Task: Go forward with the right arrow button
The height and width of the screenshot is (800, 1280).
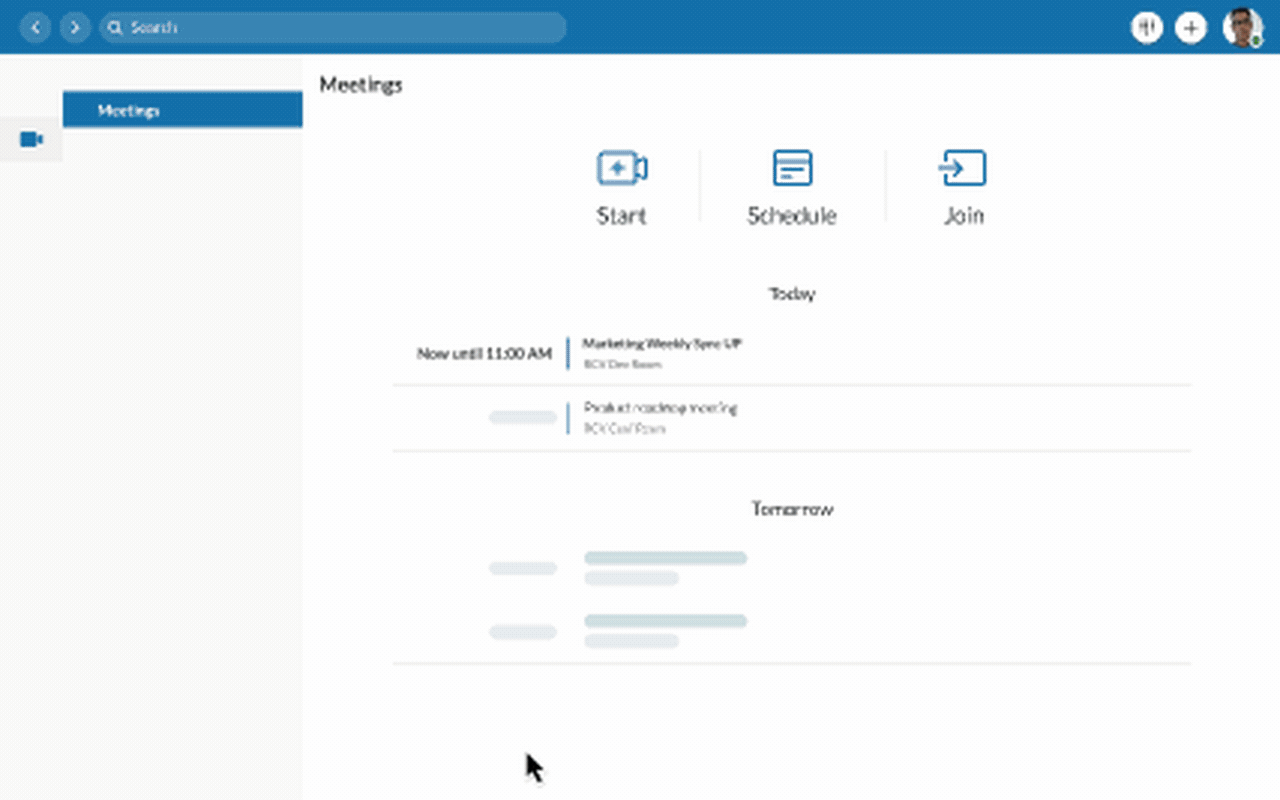Action: click(x=75, y=28)
